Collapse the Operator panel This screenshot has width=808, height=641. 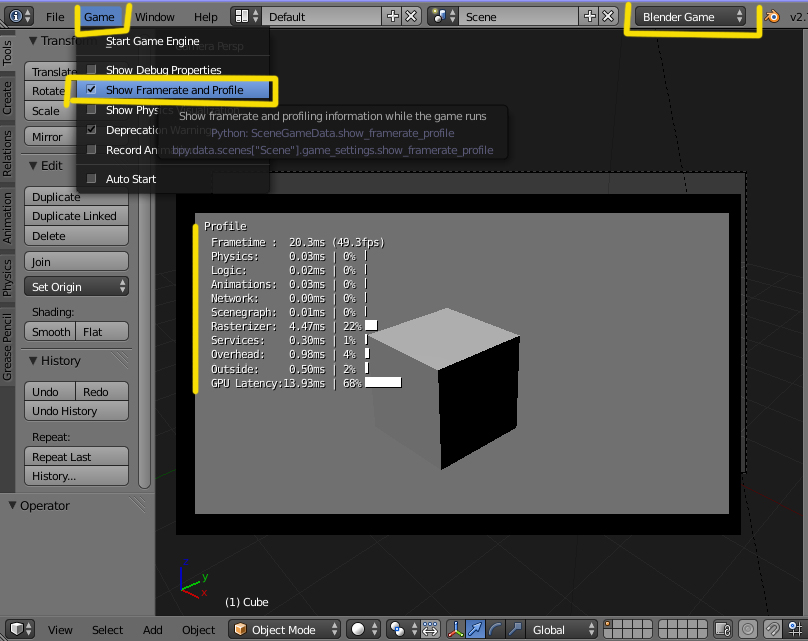tap(12, 505)
